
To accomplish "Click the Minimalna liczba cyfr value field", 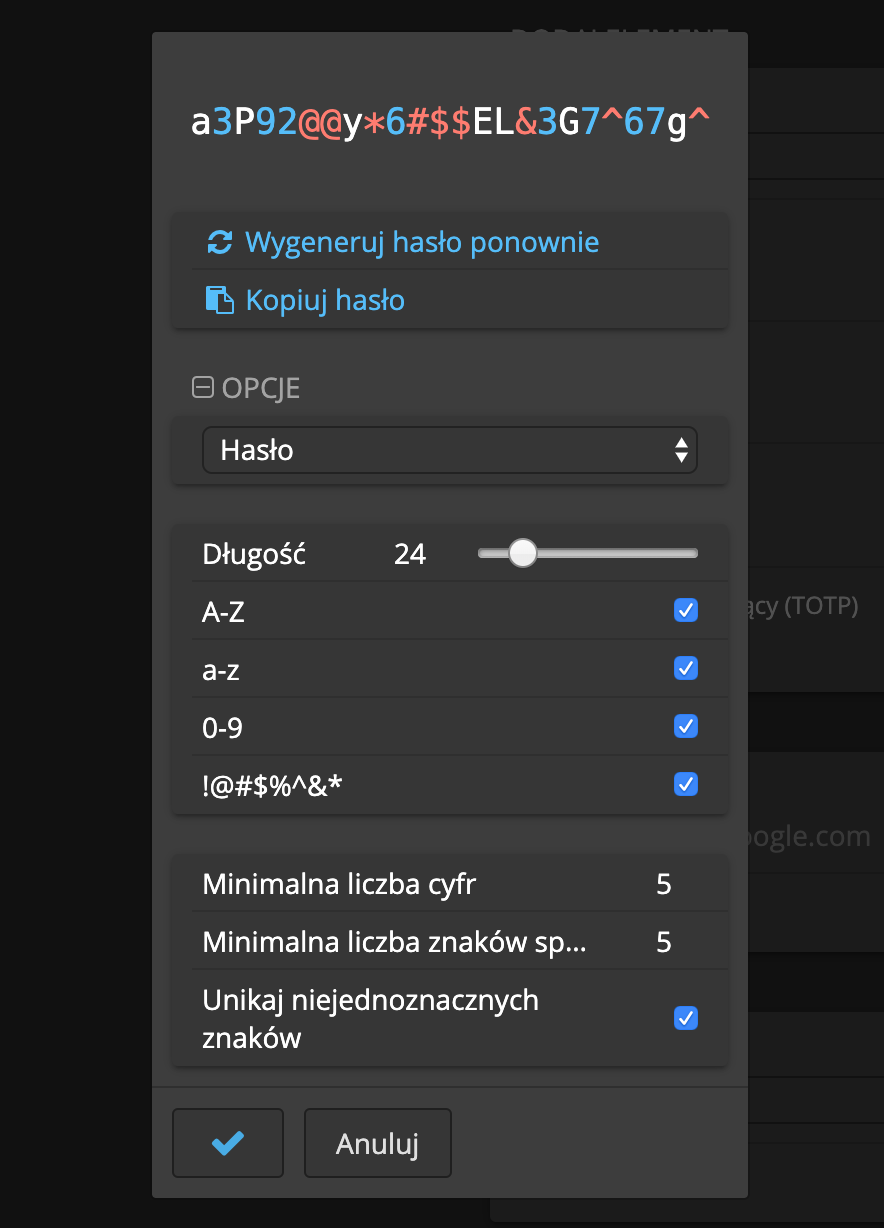I will [x=664, y=884].
